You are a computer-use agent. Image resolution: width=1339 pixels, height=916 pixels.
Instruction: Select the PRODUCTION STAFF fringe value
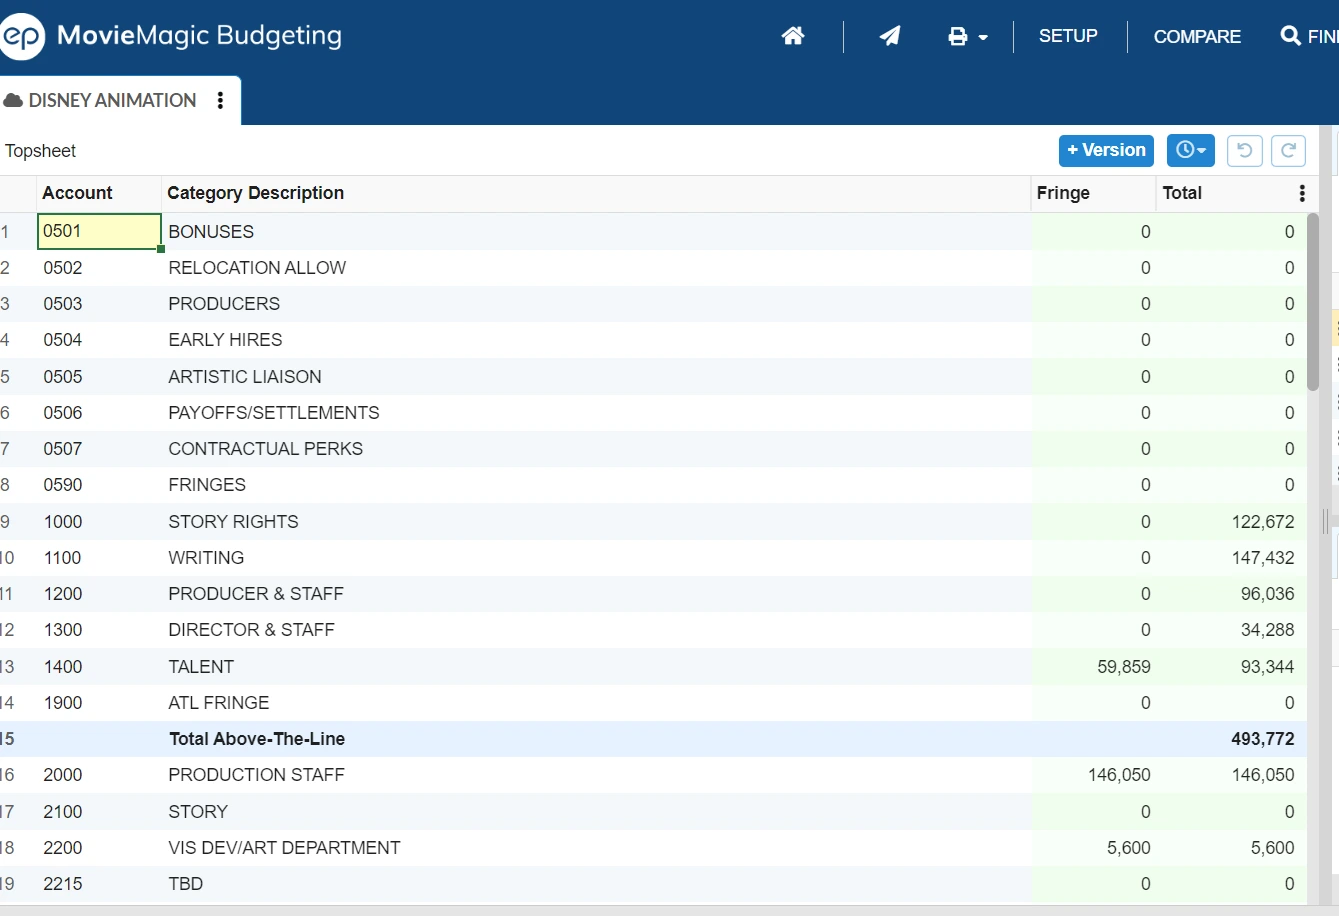(x=1093, y=775)
